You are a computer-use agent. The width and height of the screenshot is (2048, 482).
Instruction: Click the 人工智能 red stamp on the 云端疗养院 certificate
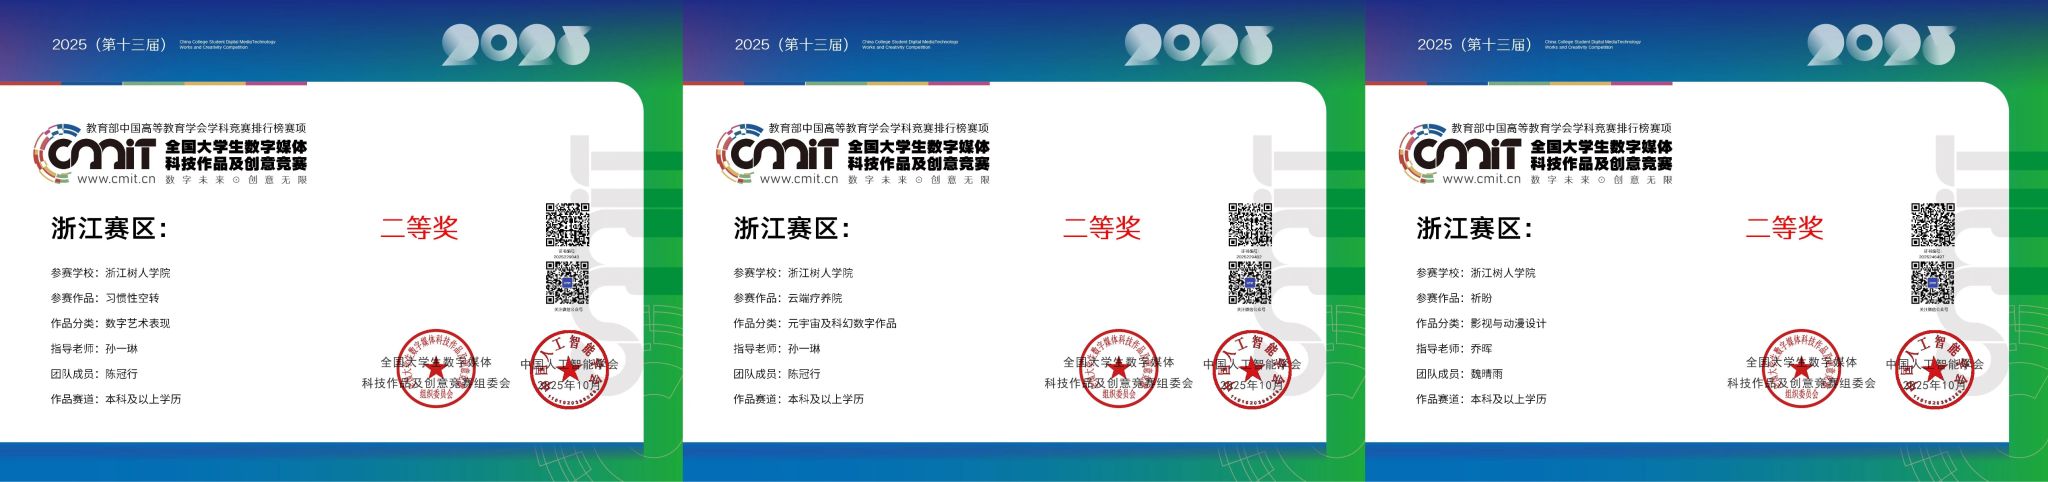[1251, 369]
